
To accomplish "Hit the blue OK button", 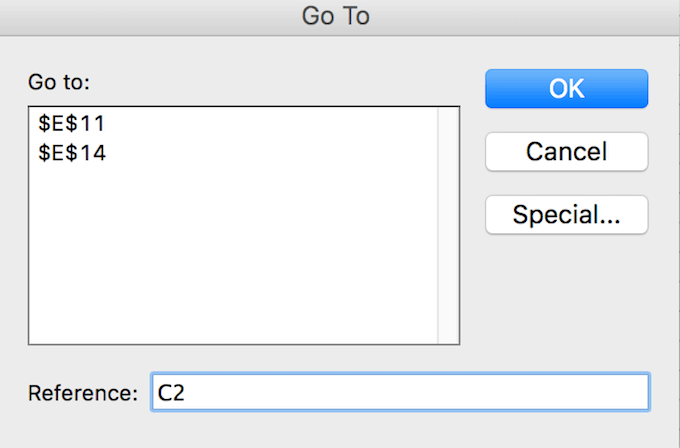I will click(566, 88).
